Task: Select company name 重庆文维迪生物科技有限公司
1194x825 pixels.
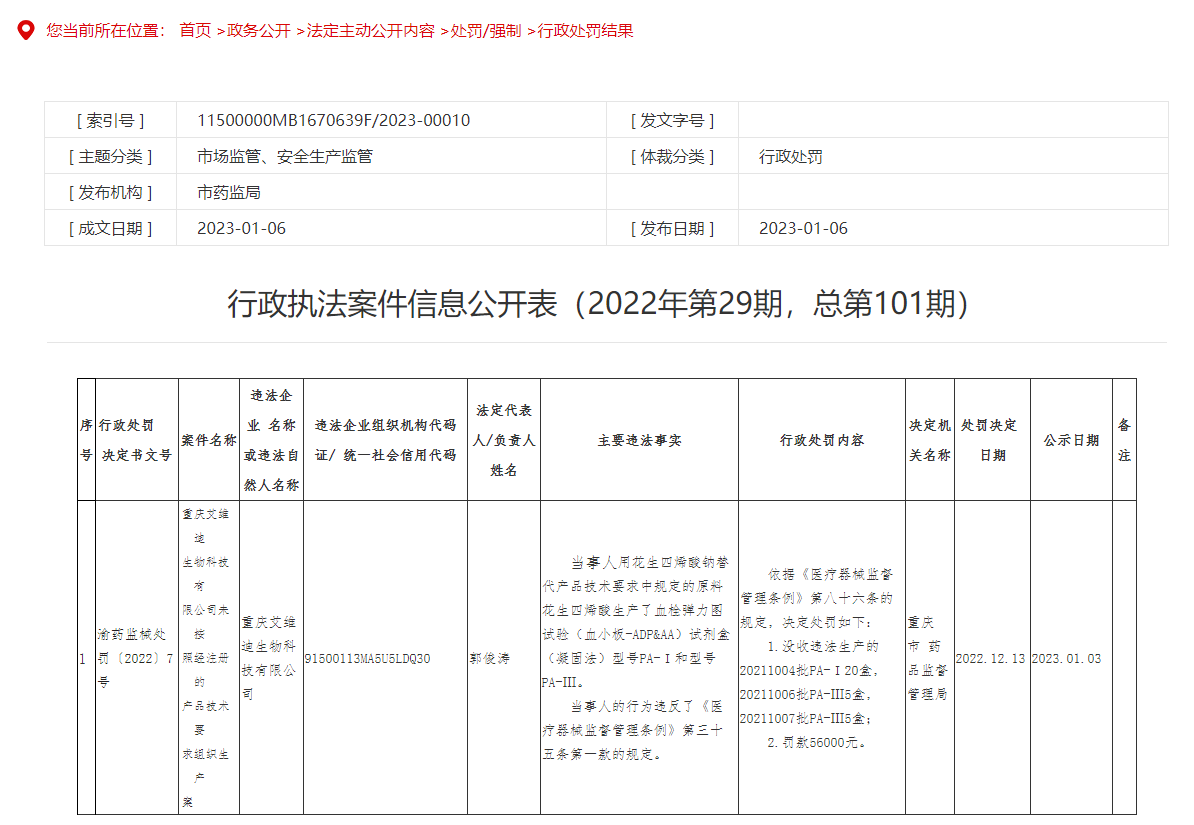Action: tap(269, 658)
